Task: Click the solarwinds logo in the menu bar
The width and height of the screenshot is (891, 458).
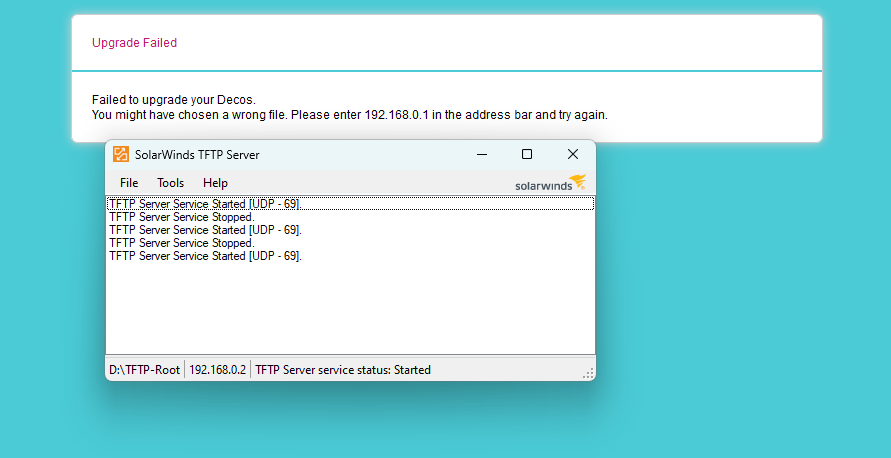Action: pos(550,183)
